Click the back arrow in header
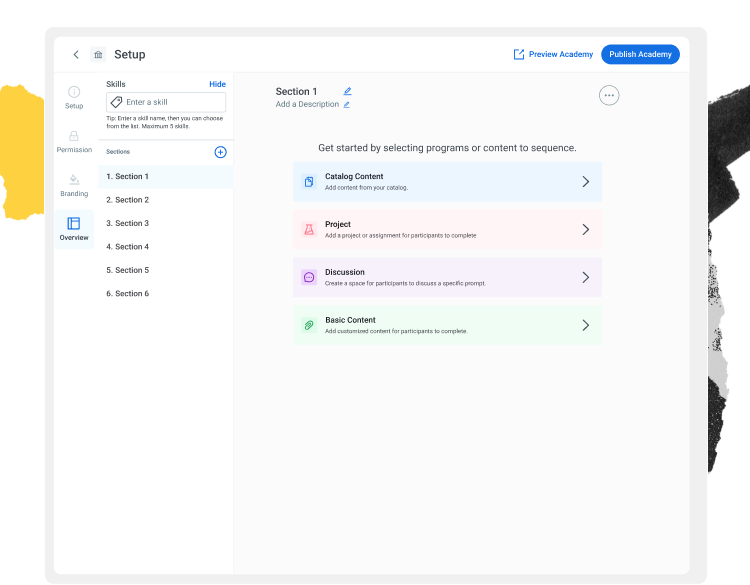 point(76,55)
